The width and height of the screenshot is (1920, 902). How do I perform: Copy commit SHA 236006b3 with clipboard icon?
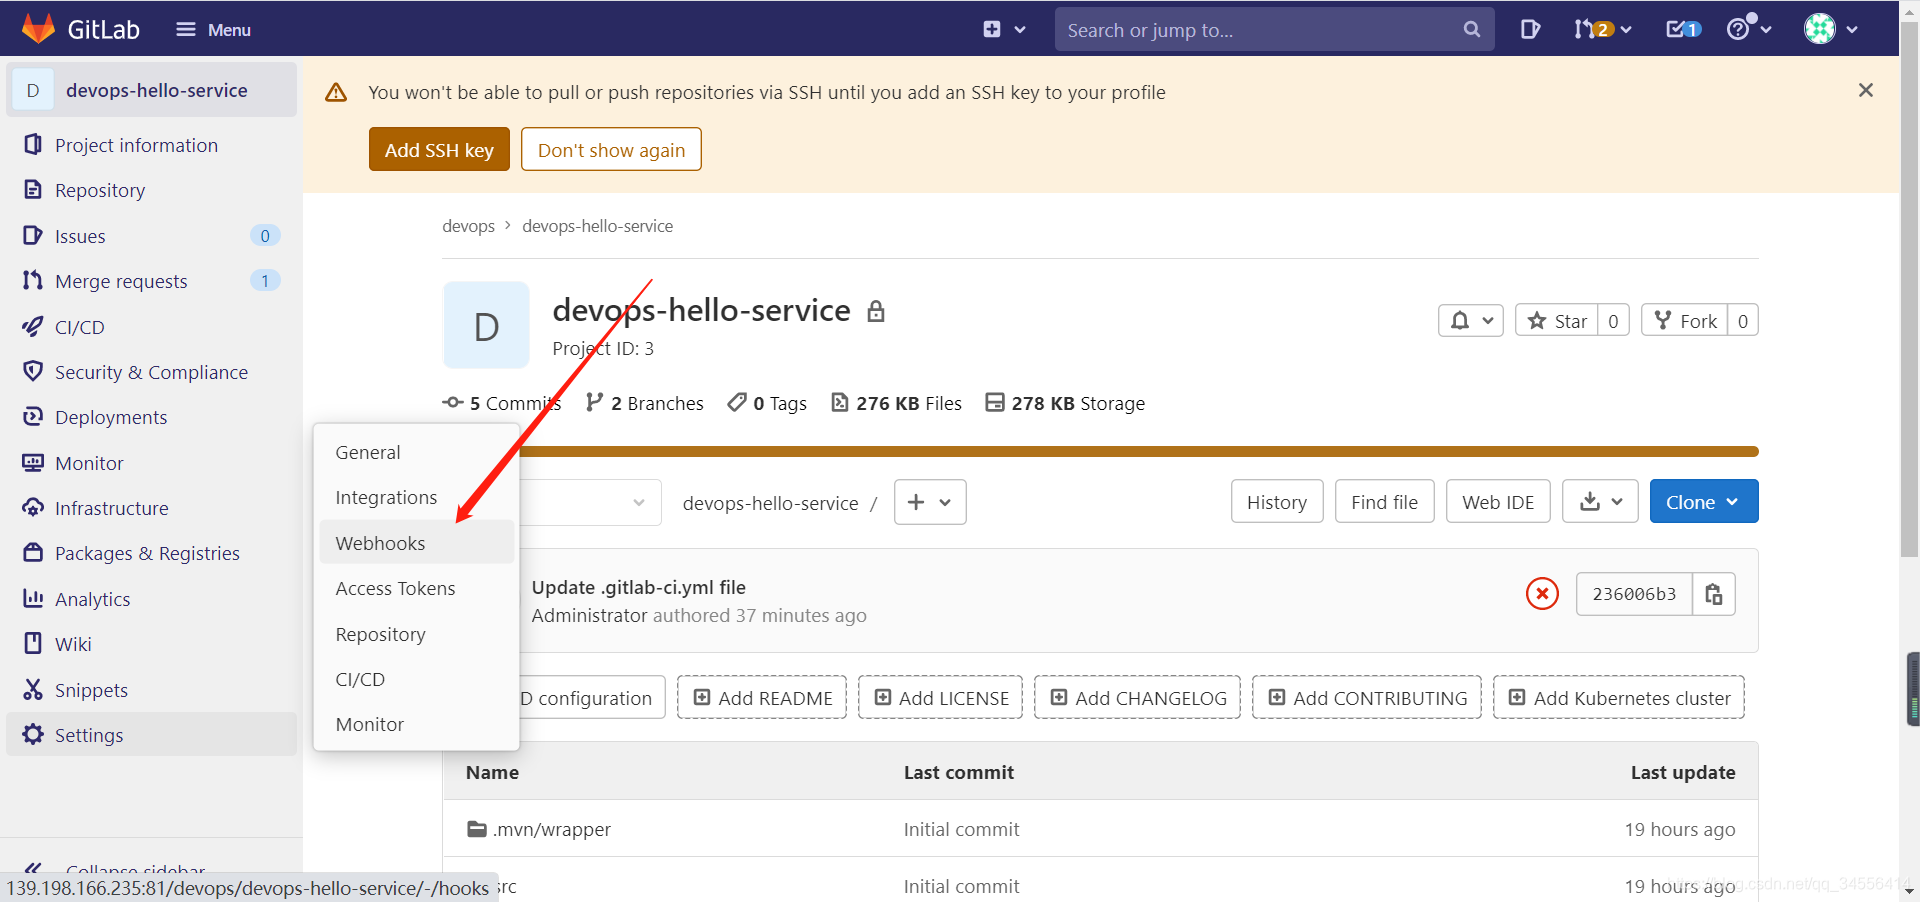pyautogui.click(x=1713, y=594)
